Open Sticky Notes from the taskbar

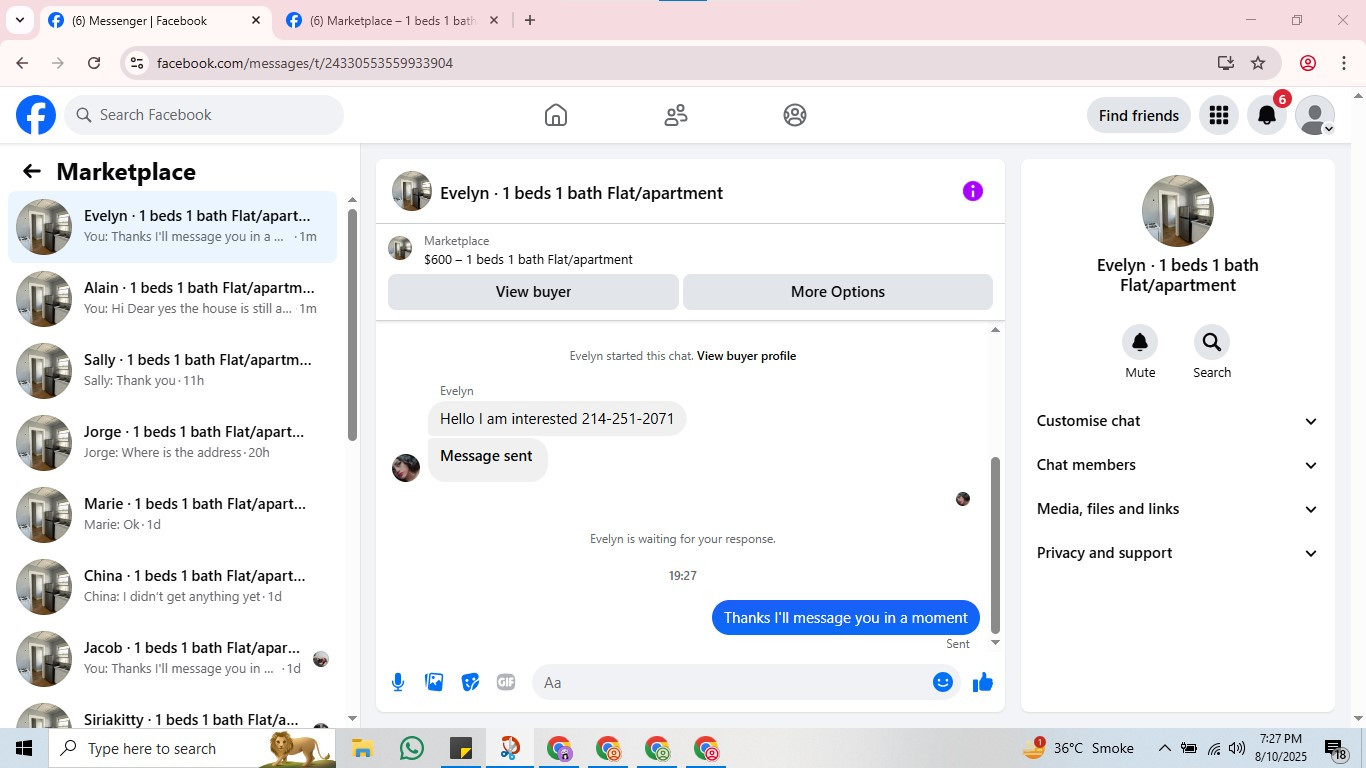click(461, 748)
